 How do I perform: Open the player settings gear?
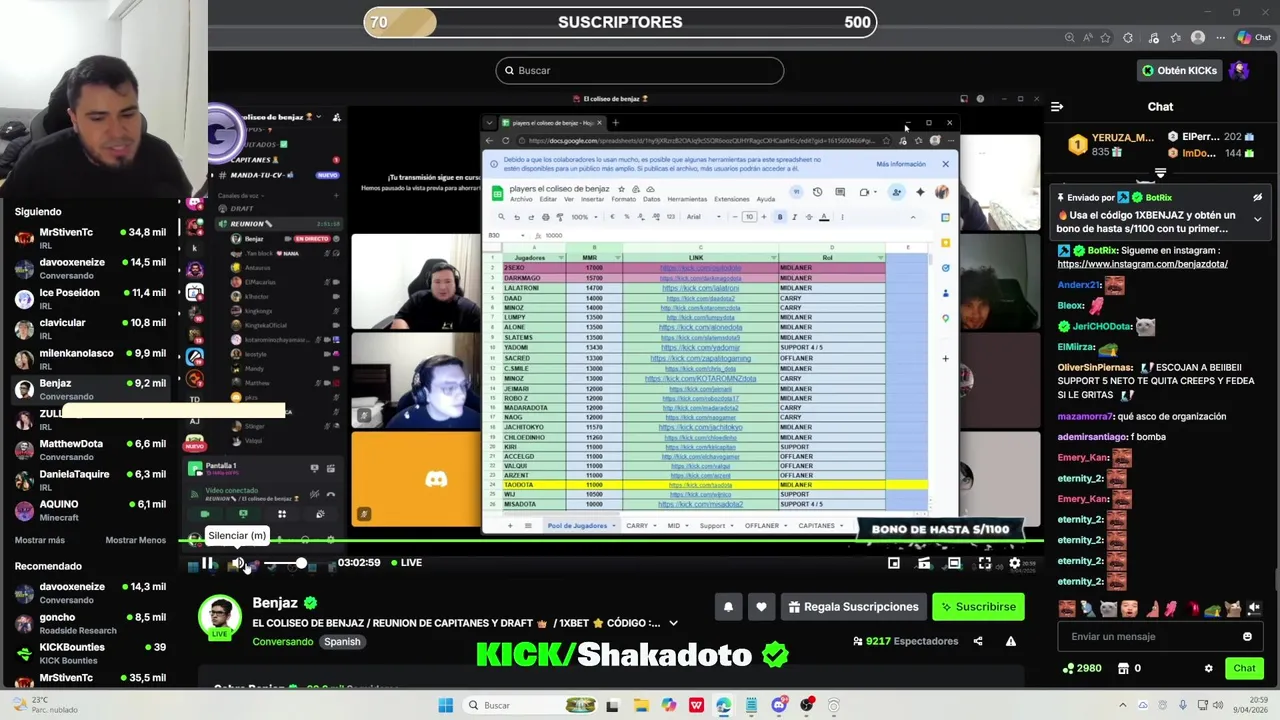coord(1015,563)
